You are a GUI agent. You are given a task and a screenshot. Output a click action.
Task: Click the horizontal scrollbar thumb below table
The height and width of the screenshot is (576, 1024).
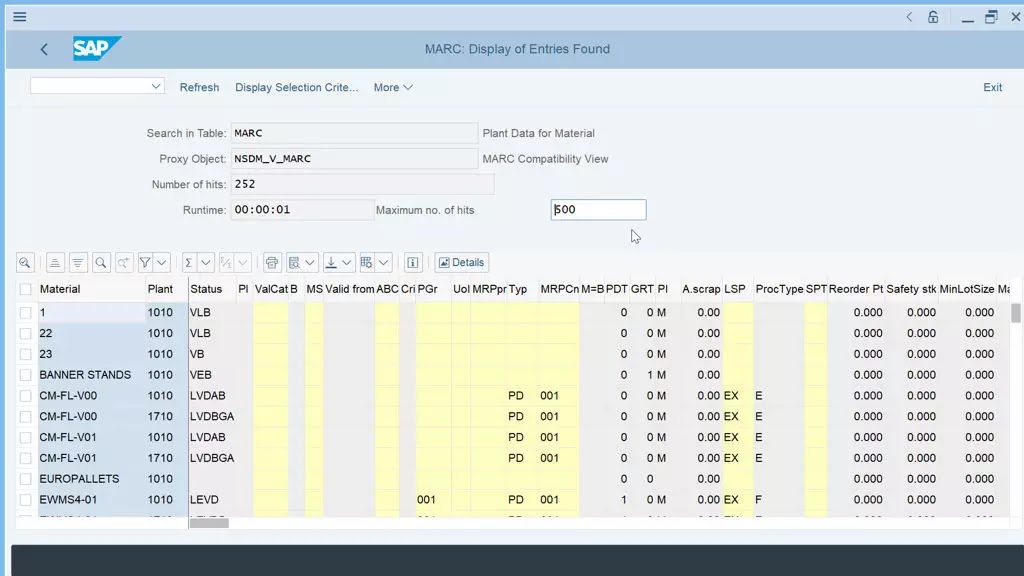coord(209,522)
